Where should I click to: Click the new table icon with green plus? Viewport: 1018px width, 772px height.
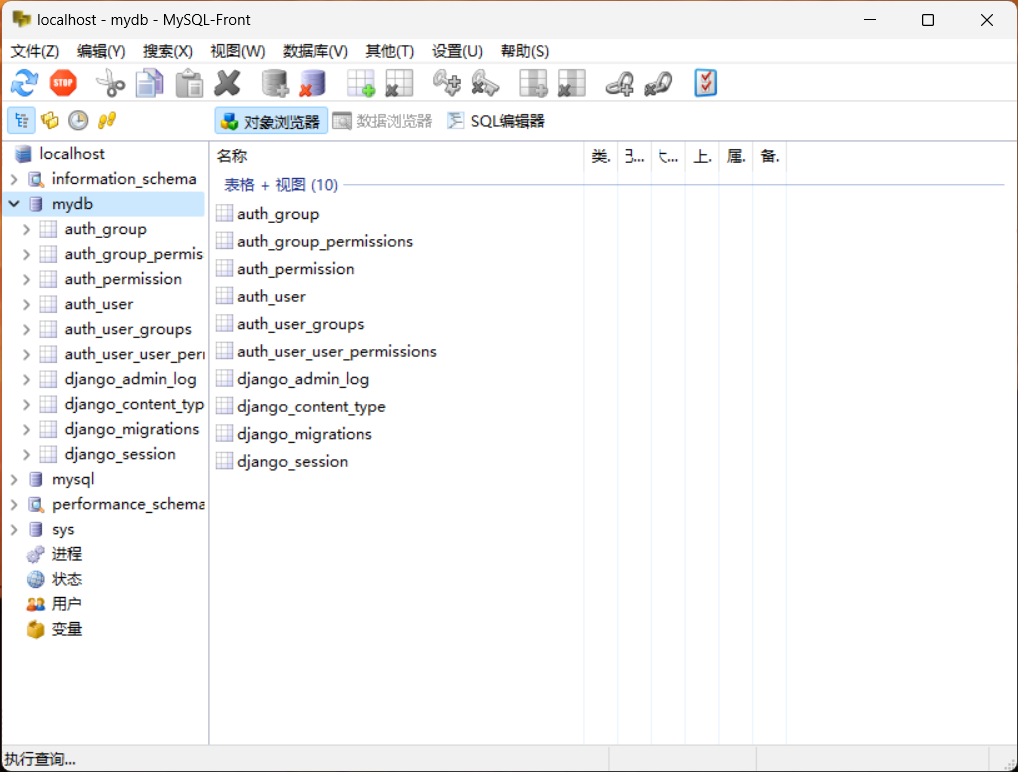pos(361,83)
